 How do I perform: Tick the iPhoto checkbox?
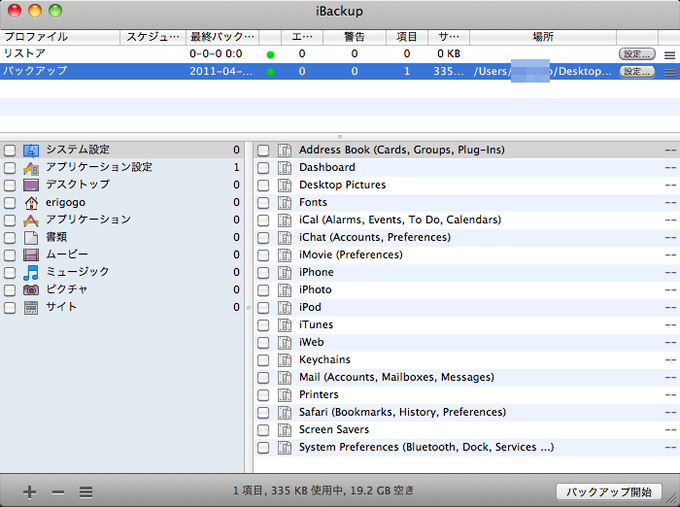pos(263,290)
